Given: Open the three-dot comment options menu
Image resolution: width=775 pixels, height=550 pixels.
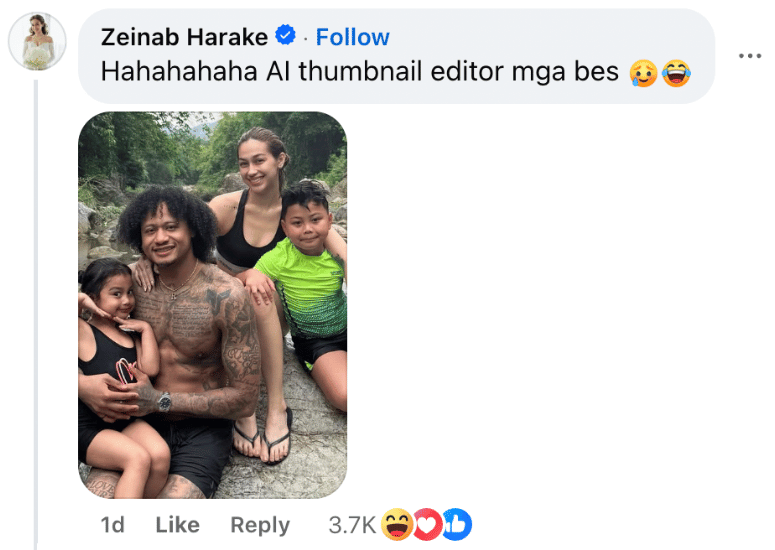Looking at the screenshot, I should (750, 55).
